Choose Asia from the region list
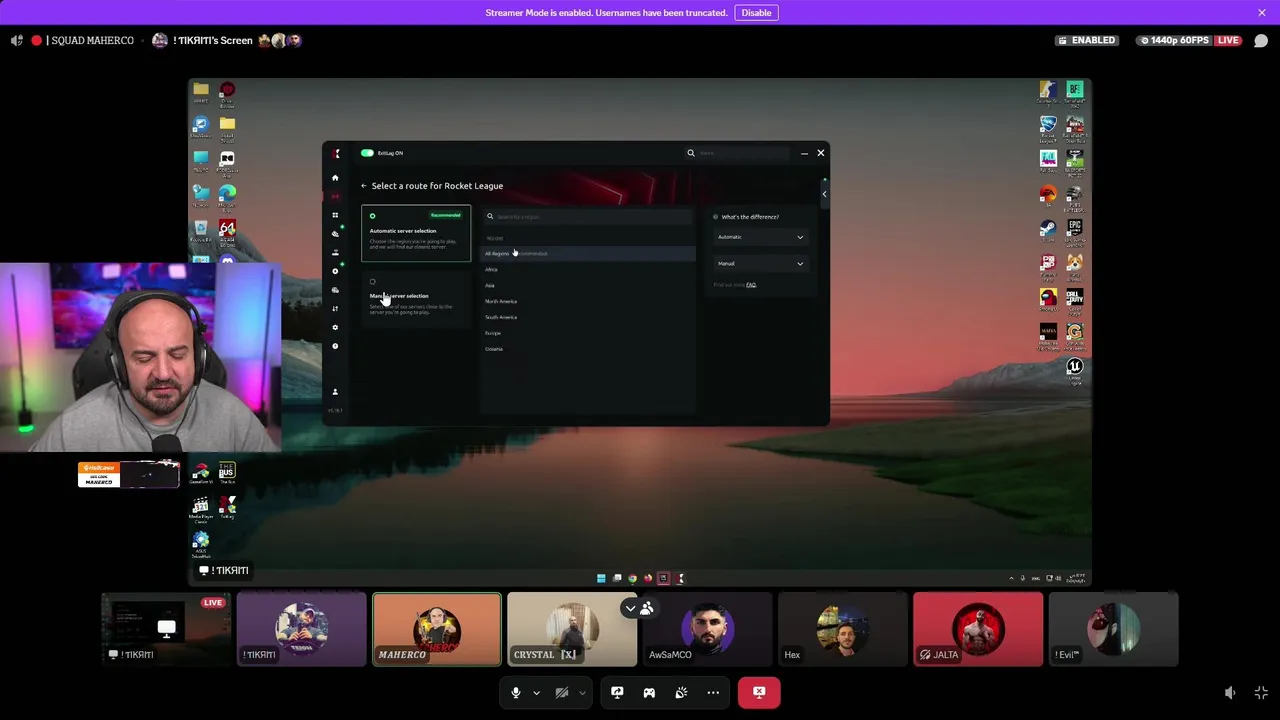This screenshot has width=1280, height=720. pos(589,286)
